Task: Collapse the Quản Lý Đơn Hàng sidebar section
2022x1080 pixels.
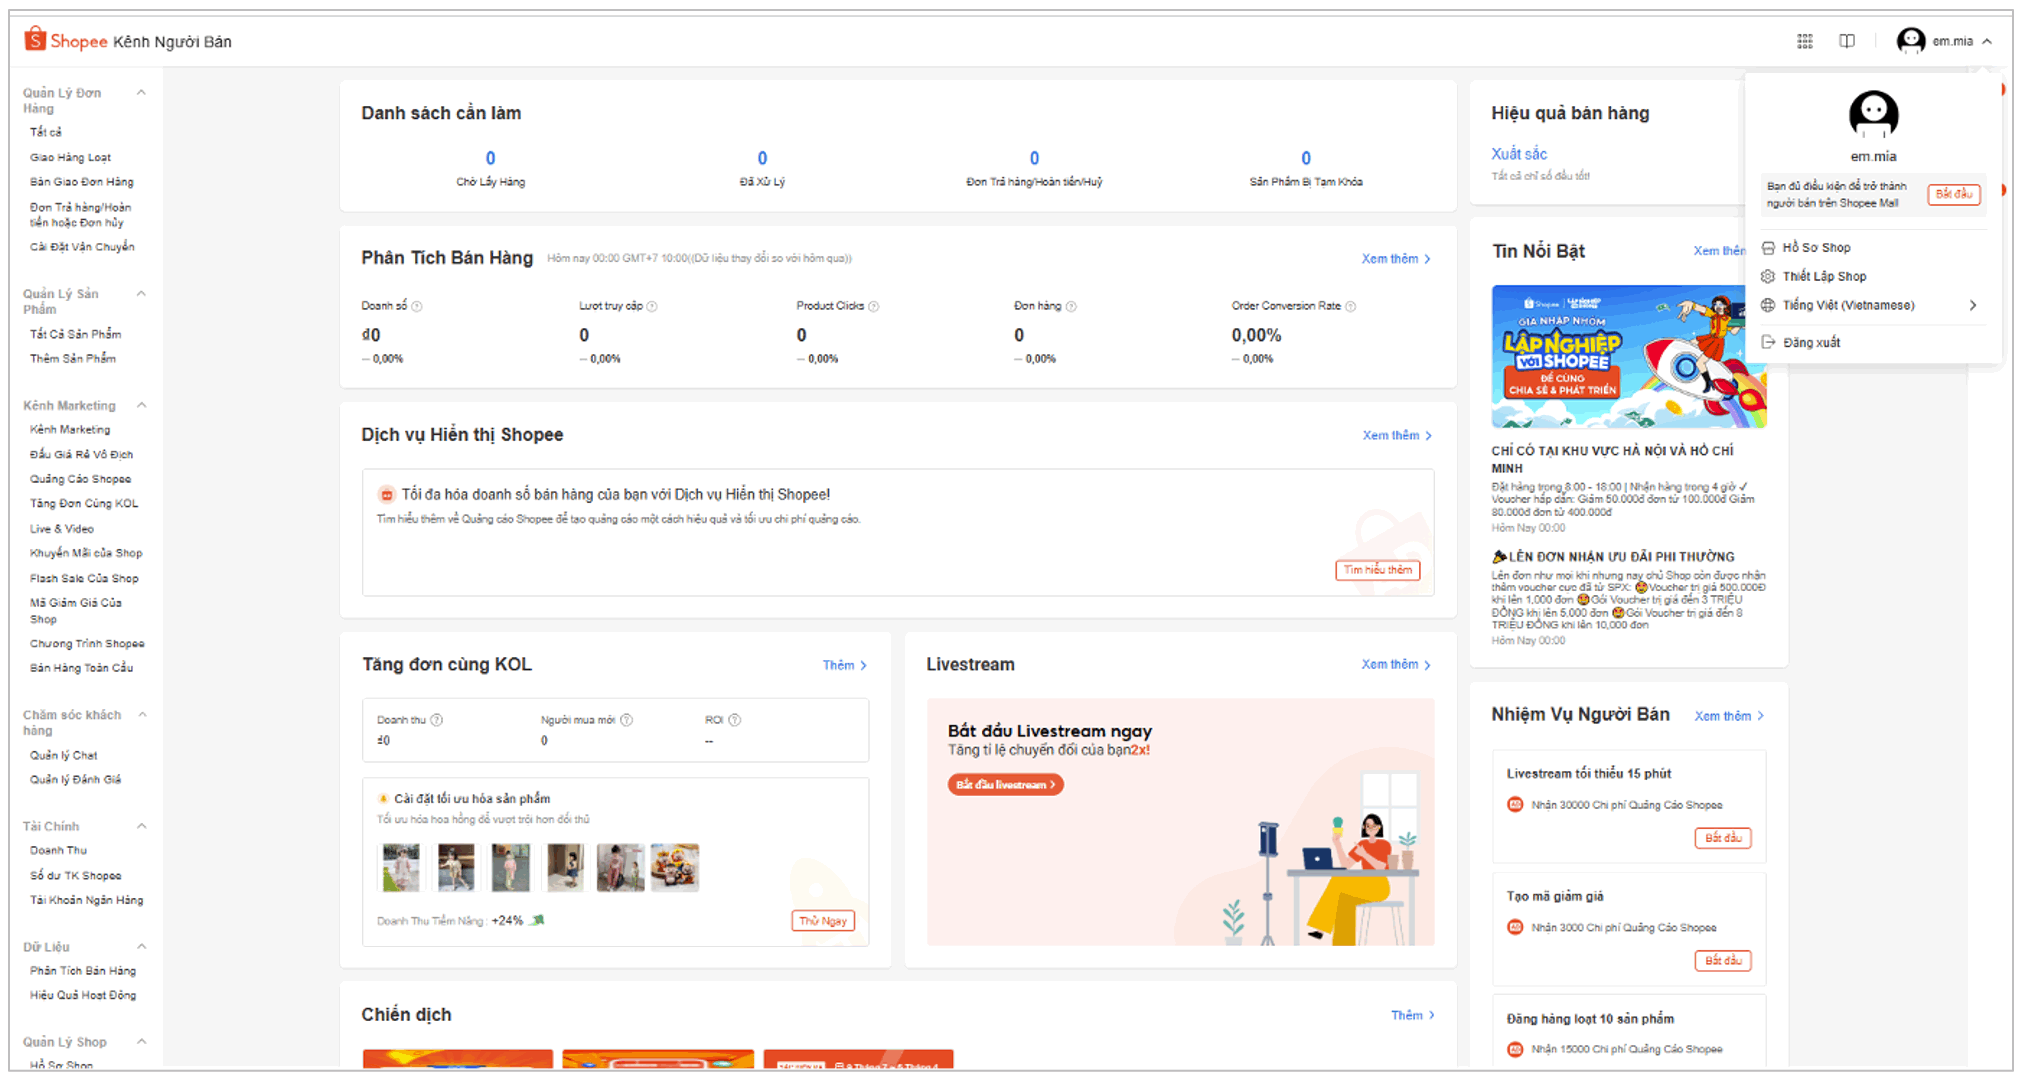Action: point(141,91)
